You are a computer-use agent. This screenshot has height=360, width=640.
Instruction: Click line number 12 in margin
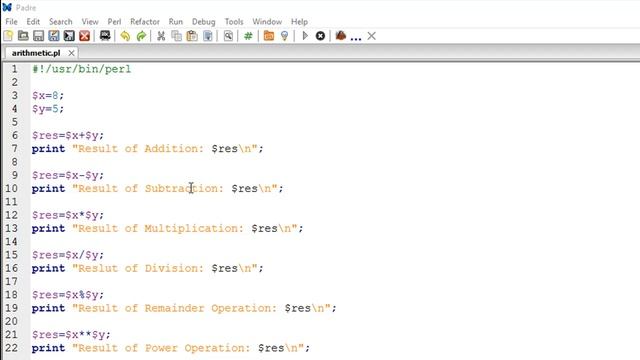[x=11, y=215]
